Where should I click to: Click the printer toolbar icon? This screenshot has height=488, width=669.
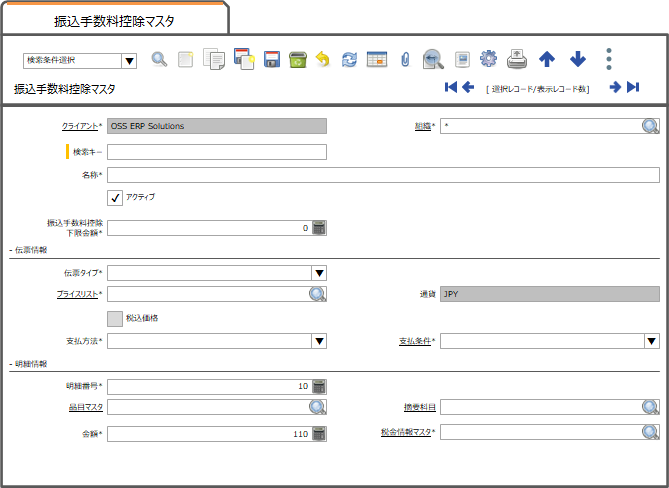517,59
